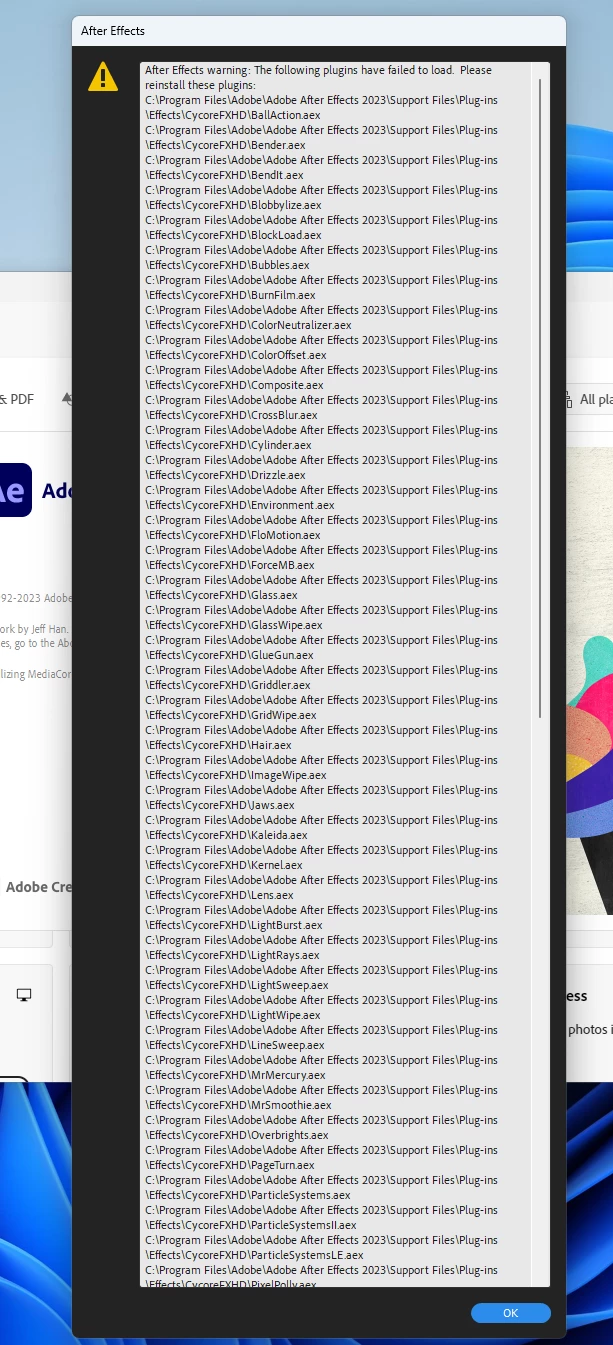The width and height of the screenshot is (613, 1345).
Task: Click the Cylinder.aex plugin line
Action: [228, 445]
